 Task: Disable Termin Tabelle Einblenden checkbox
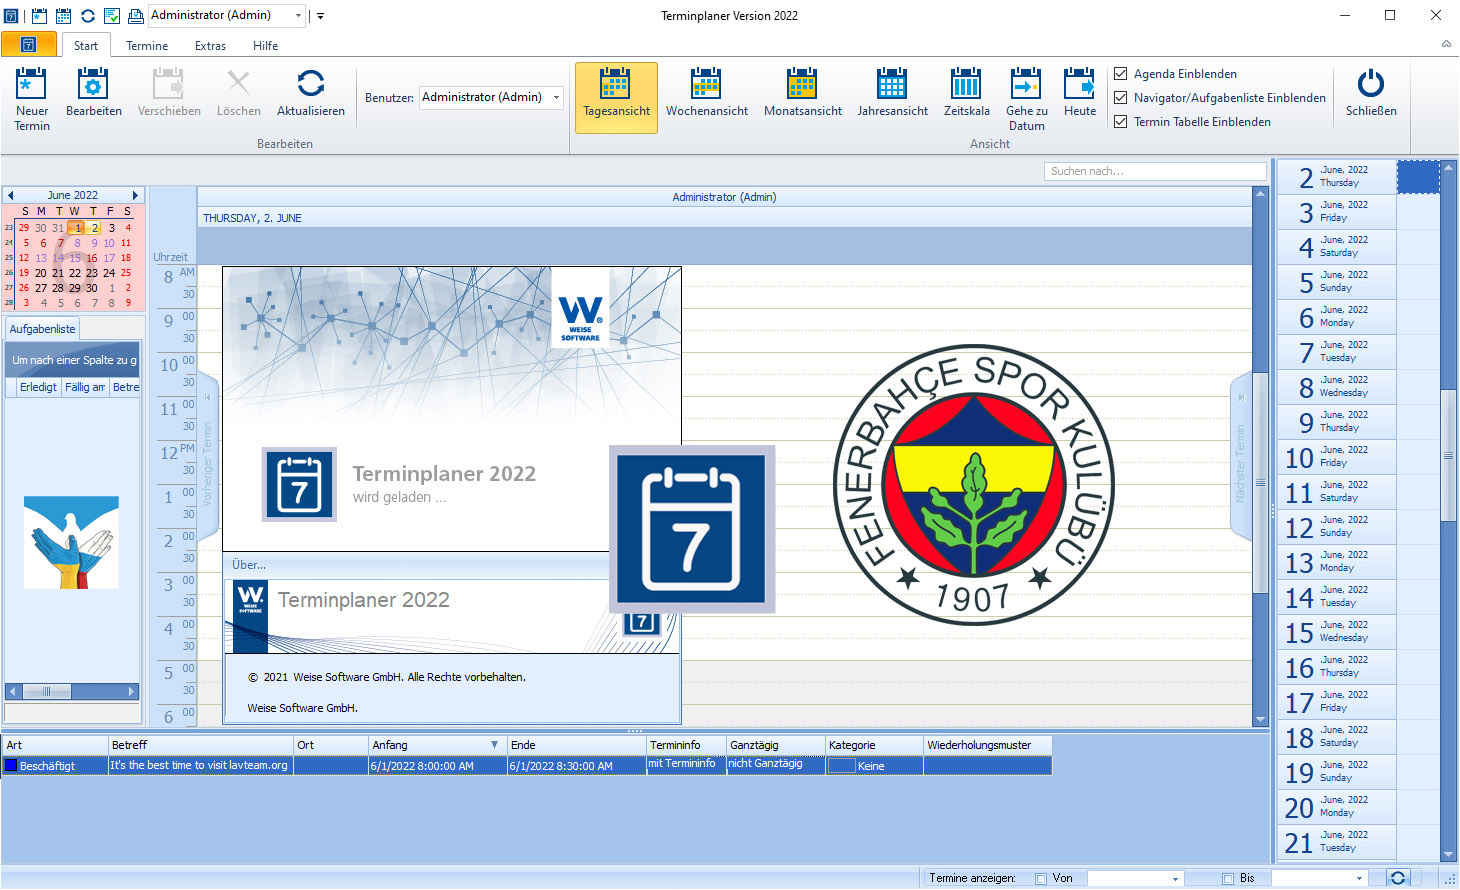(1121, 122)
